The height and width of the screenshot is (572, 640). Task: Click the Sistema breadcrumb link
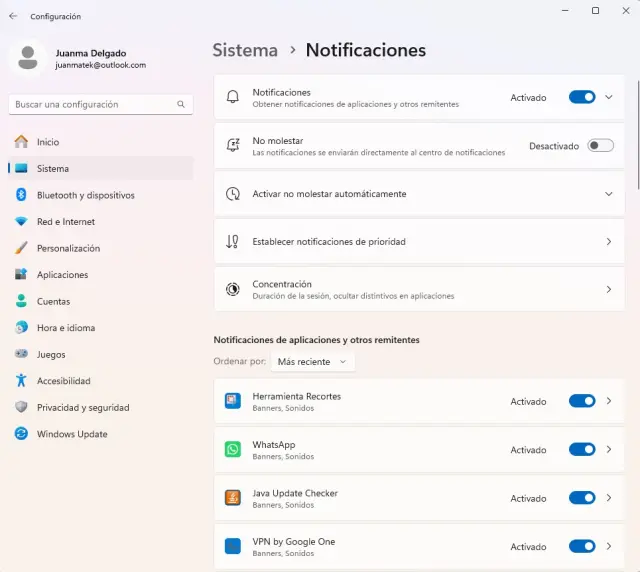[x=245, y=50]
